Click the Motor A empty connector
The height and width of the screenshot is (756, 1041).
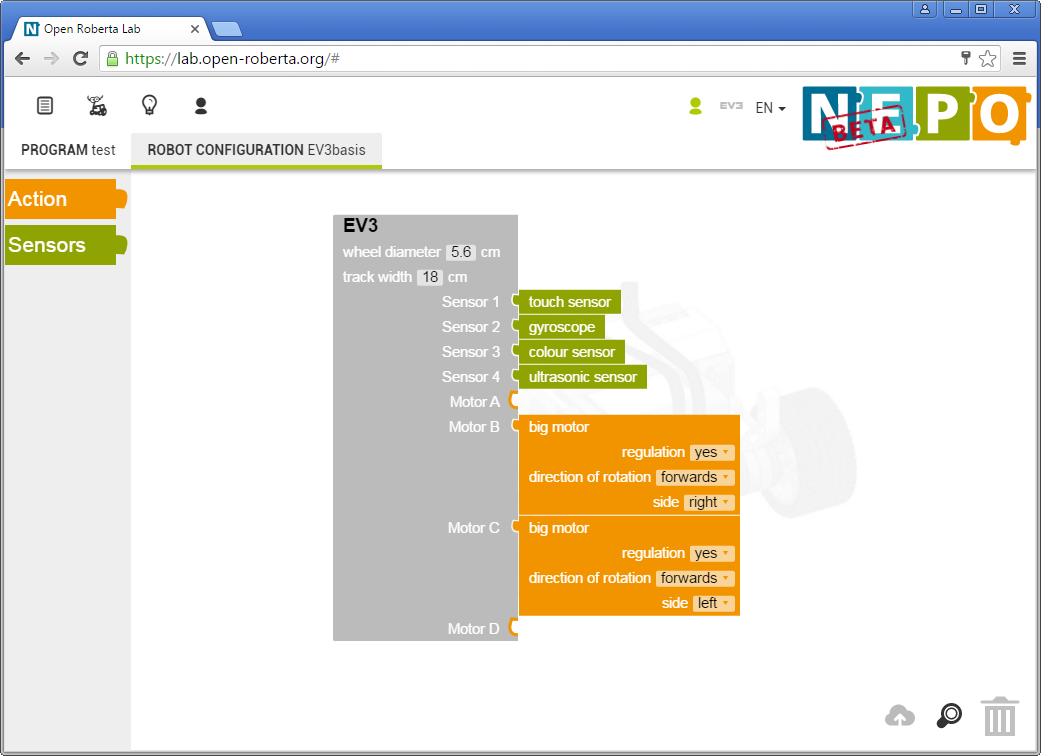[x=513, y=401]
